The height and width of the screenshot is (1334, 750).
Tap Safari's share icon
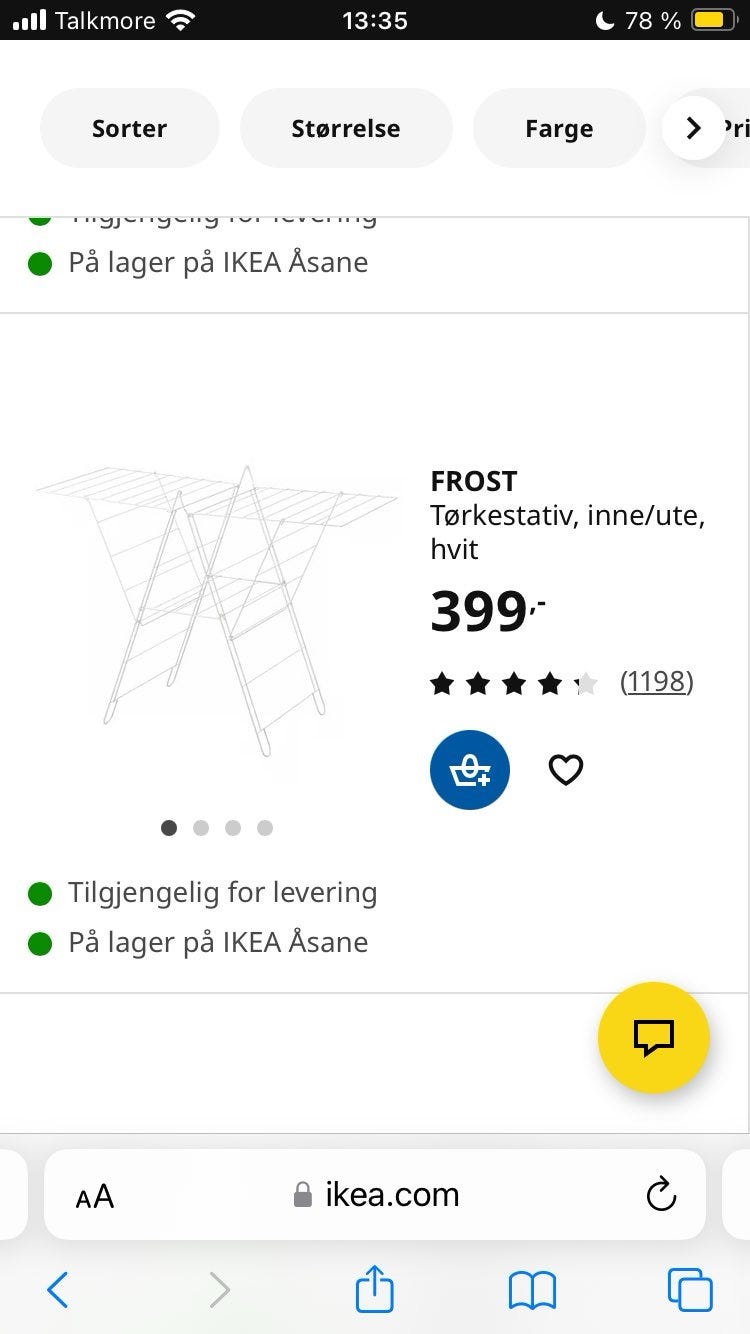click(x=375, y=1289)
